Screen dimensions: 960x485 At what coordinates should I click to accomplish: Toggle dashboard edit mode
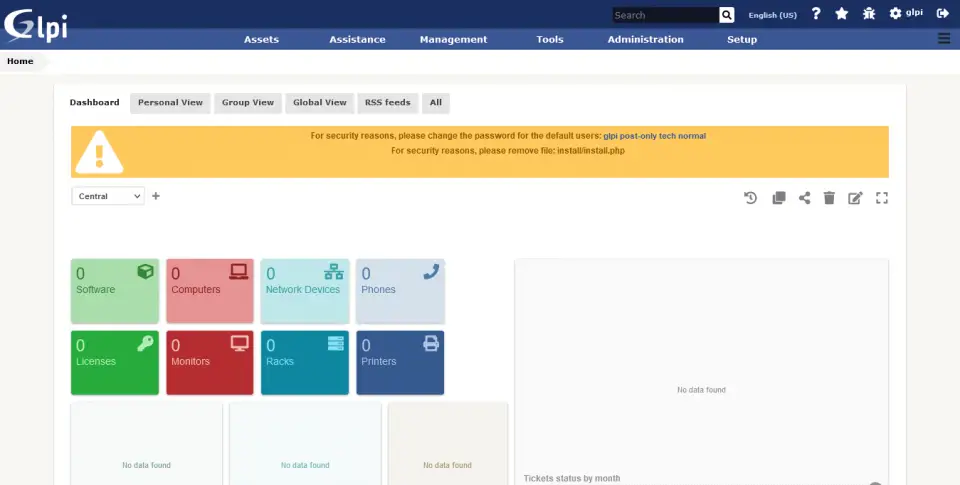855,198
